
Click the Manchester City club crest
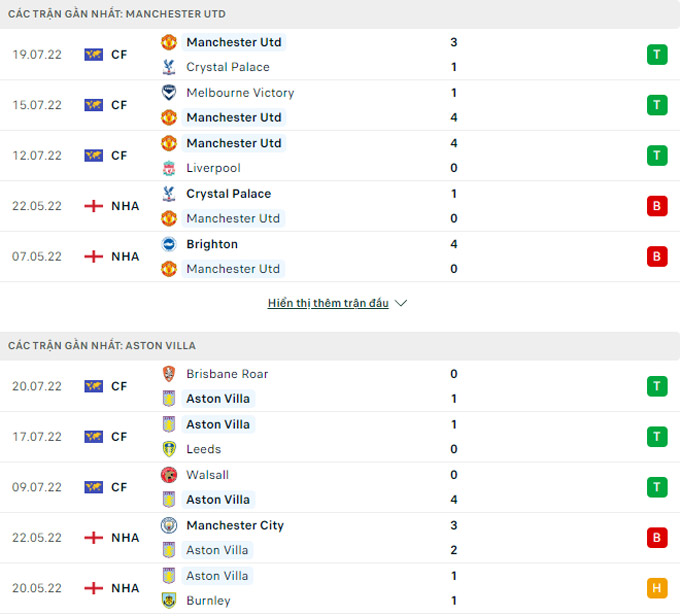169,526
